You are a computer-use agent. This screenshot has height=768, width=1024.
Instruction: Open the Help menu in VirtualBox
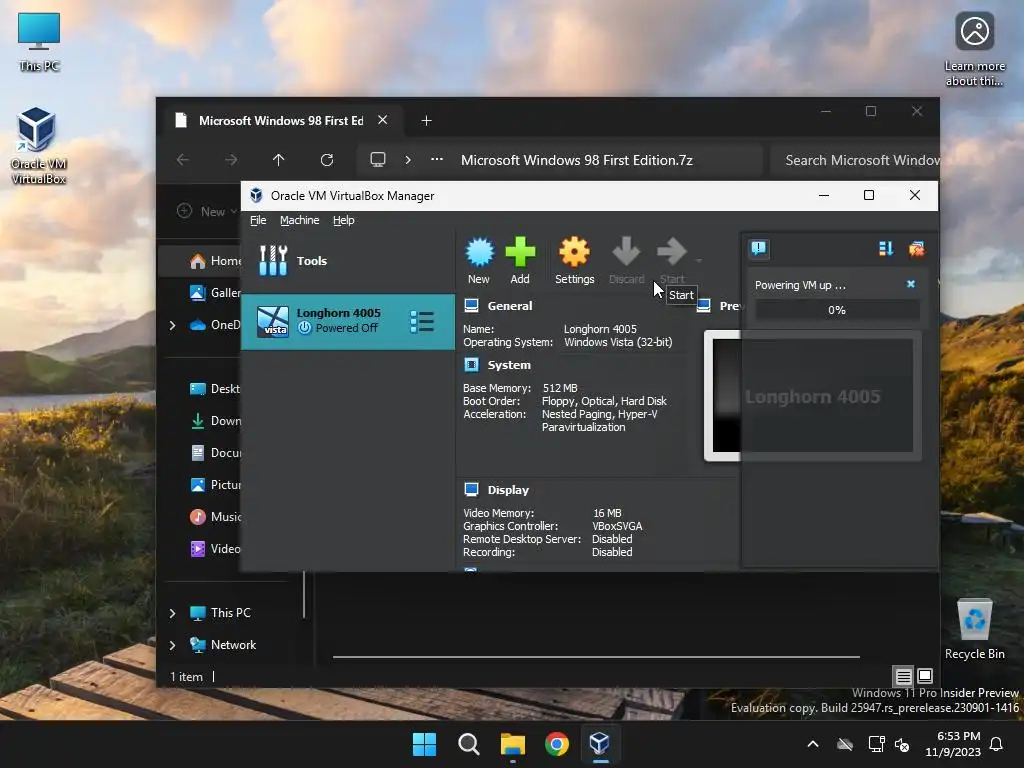344,220
